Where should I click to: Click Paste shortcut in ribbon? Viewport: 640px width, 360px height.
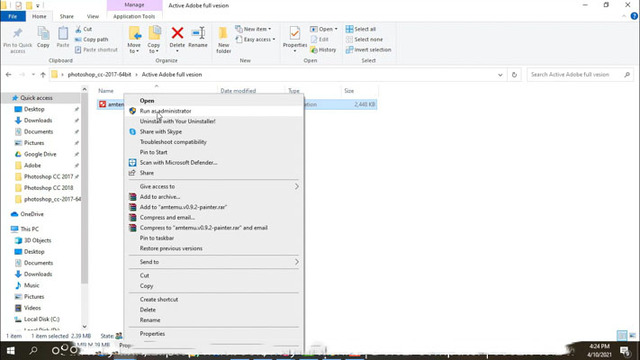click(96, 50)
